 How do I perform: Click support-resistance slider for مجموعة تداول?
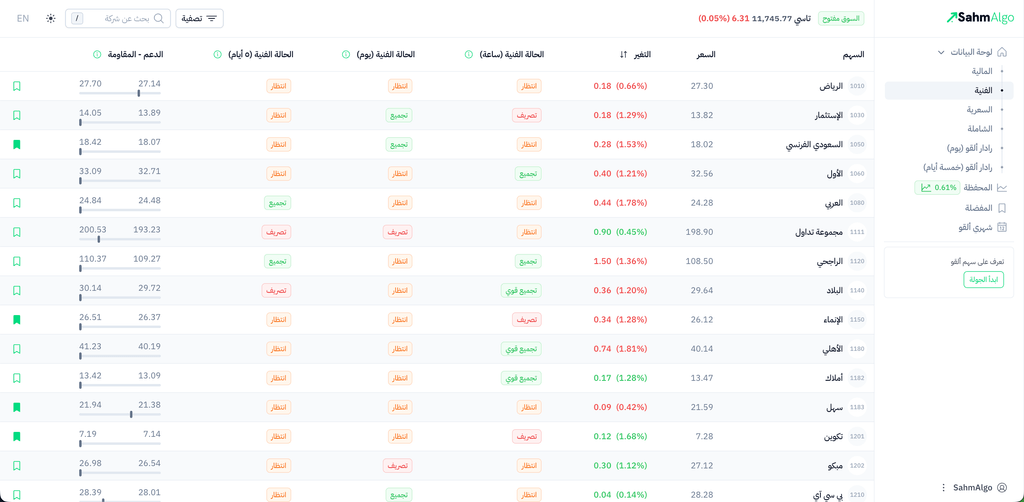tap(120, 239)
